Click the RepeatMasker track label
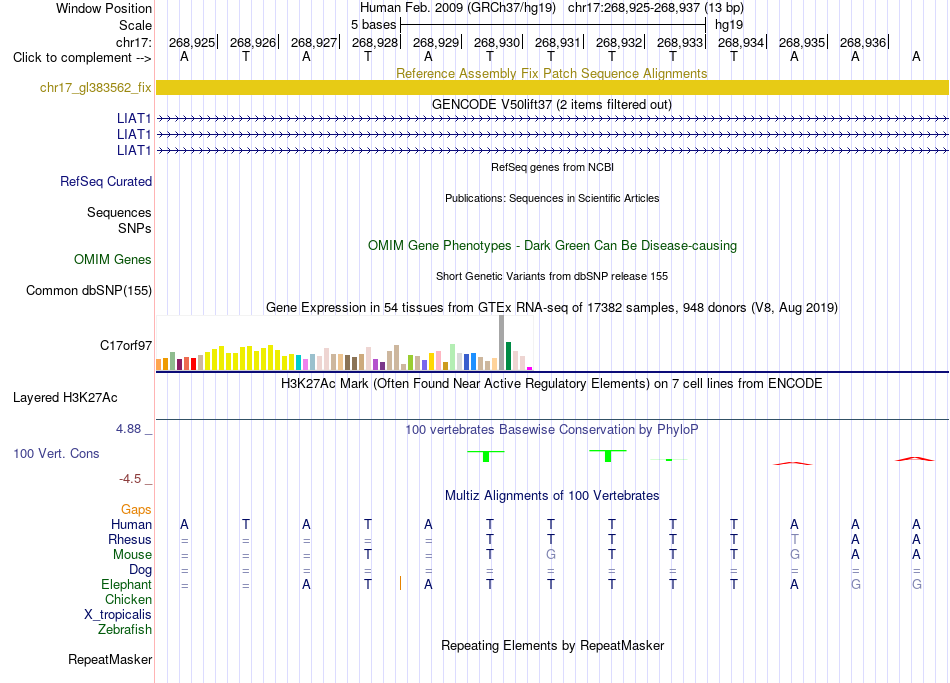 coord(110,659)
